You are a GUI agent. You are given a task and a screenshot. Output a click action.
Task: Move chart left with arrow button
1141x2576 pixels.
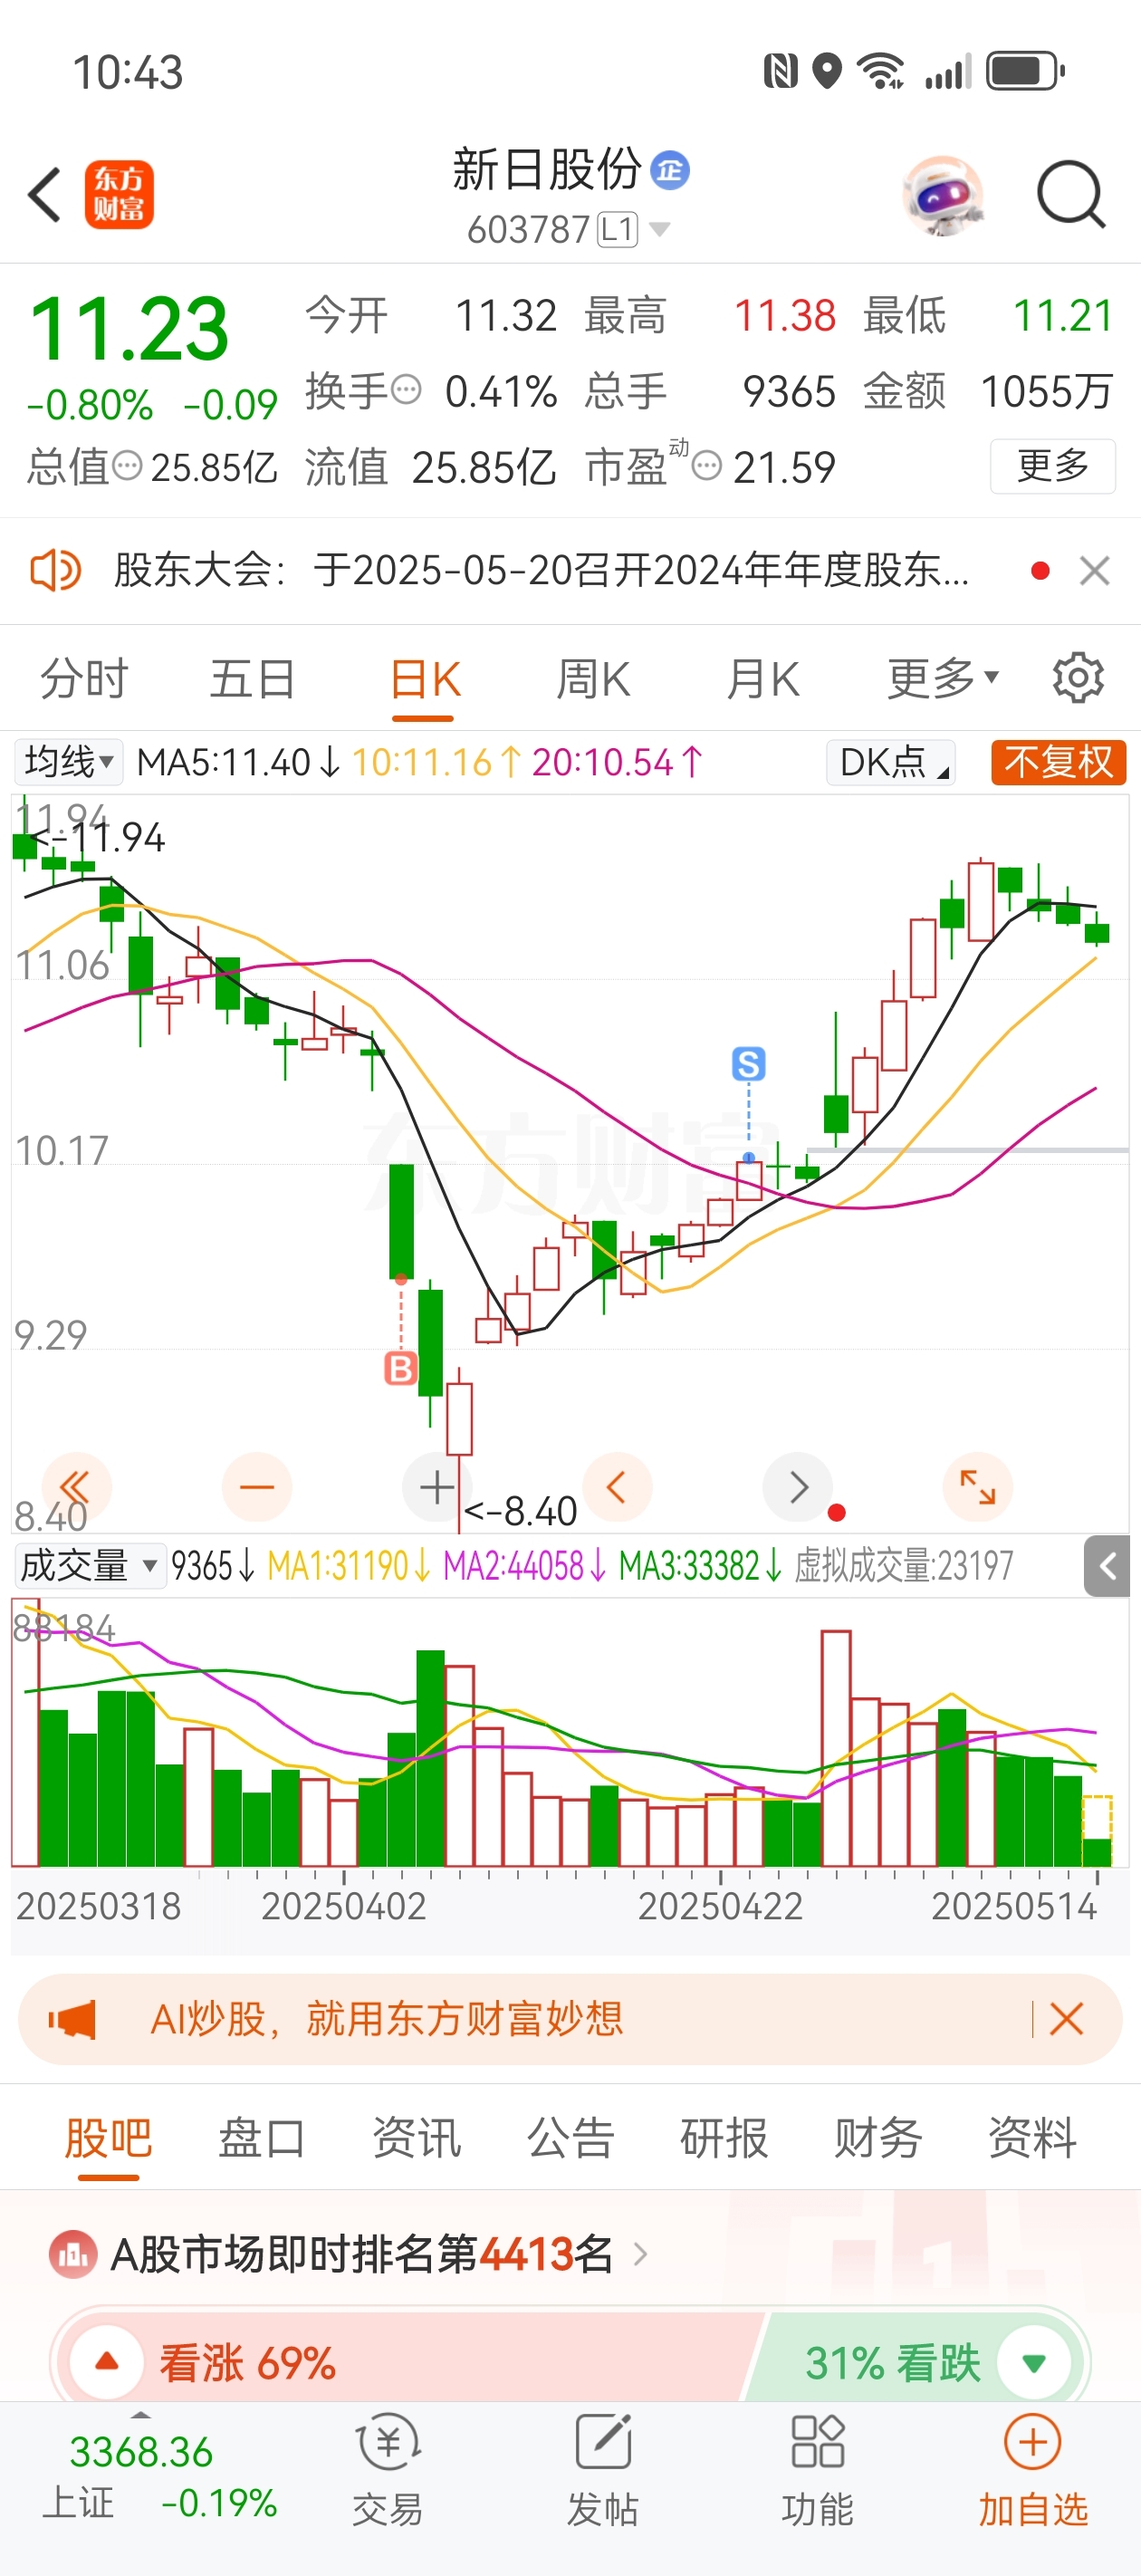(x=617, y=1487)
